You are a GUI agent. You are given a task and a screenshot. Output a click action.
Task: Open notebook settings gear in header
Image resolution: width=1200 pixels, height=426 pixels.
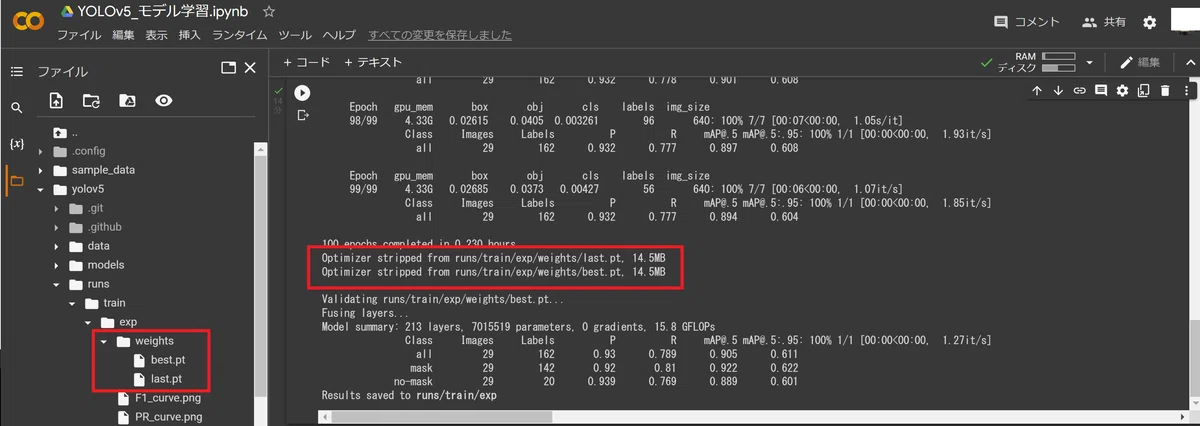[1149, 22]
